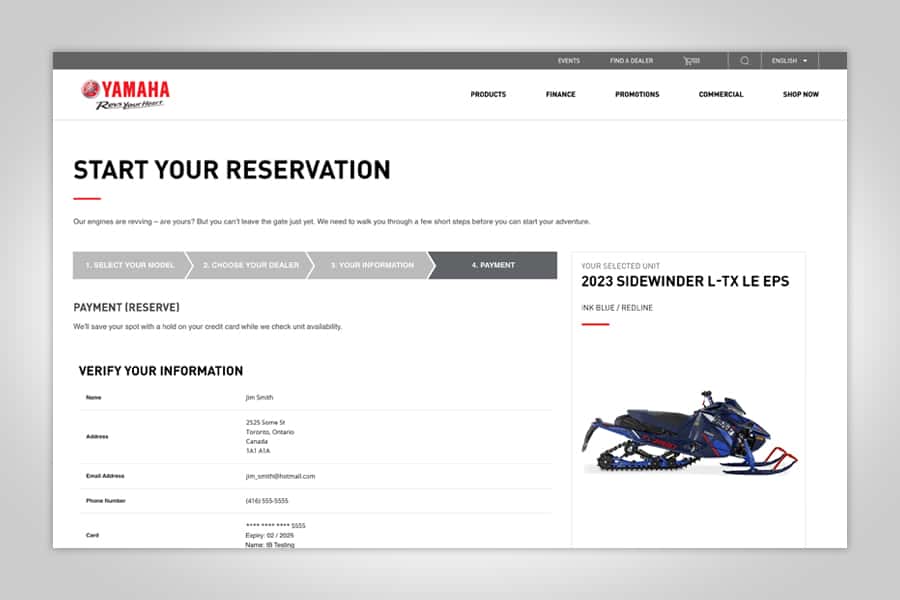Open the Find a Dealer link
900x600 pixels.
[631, 60]
